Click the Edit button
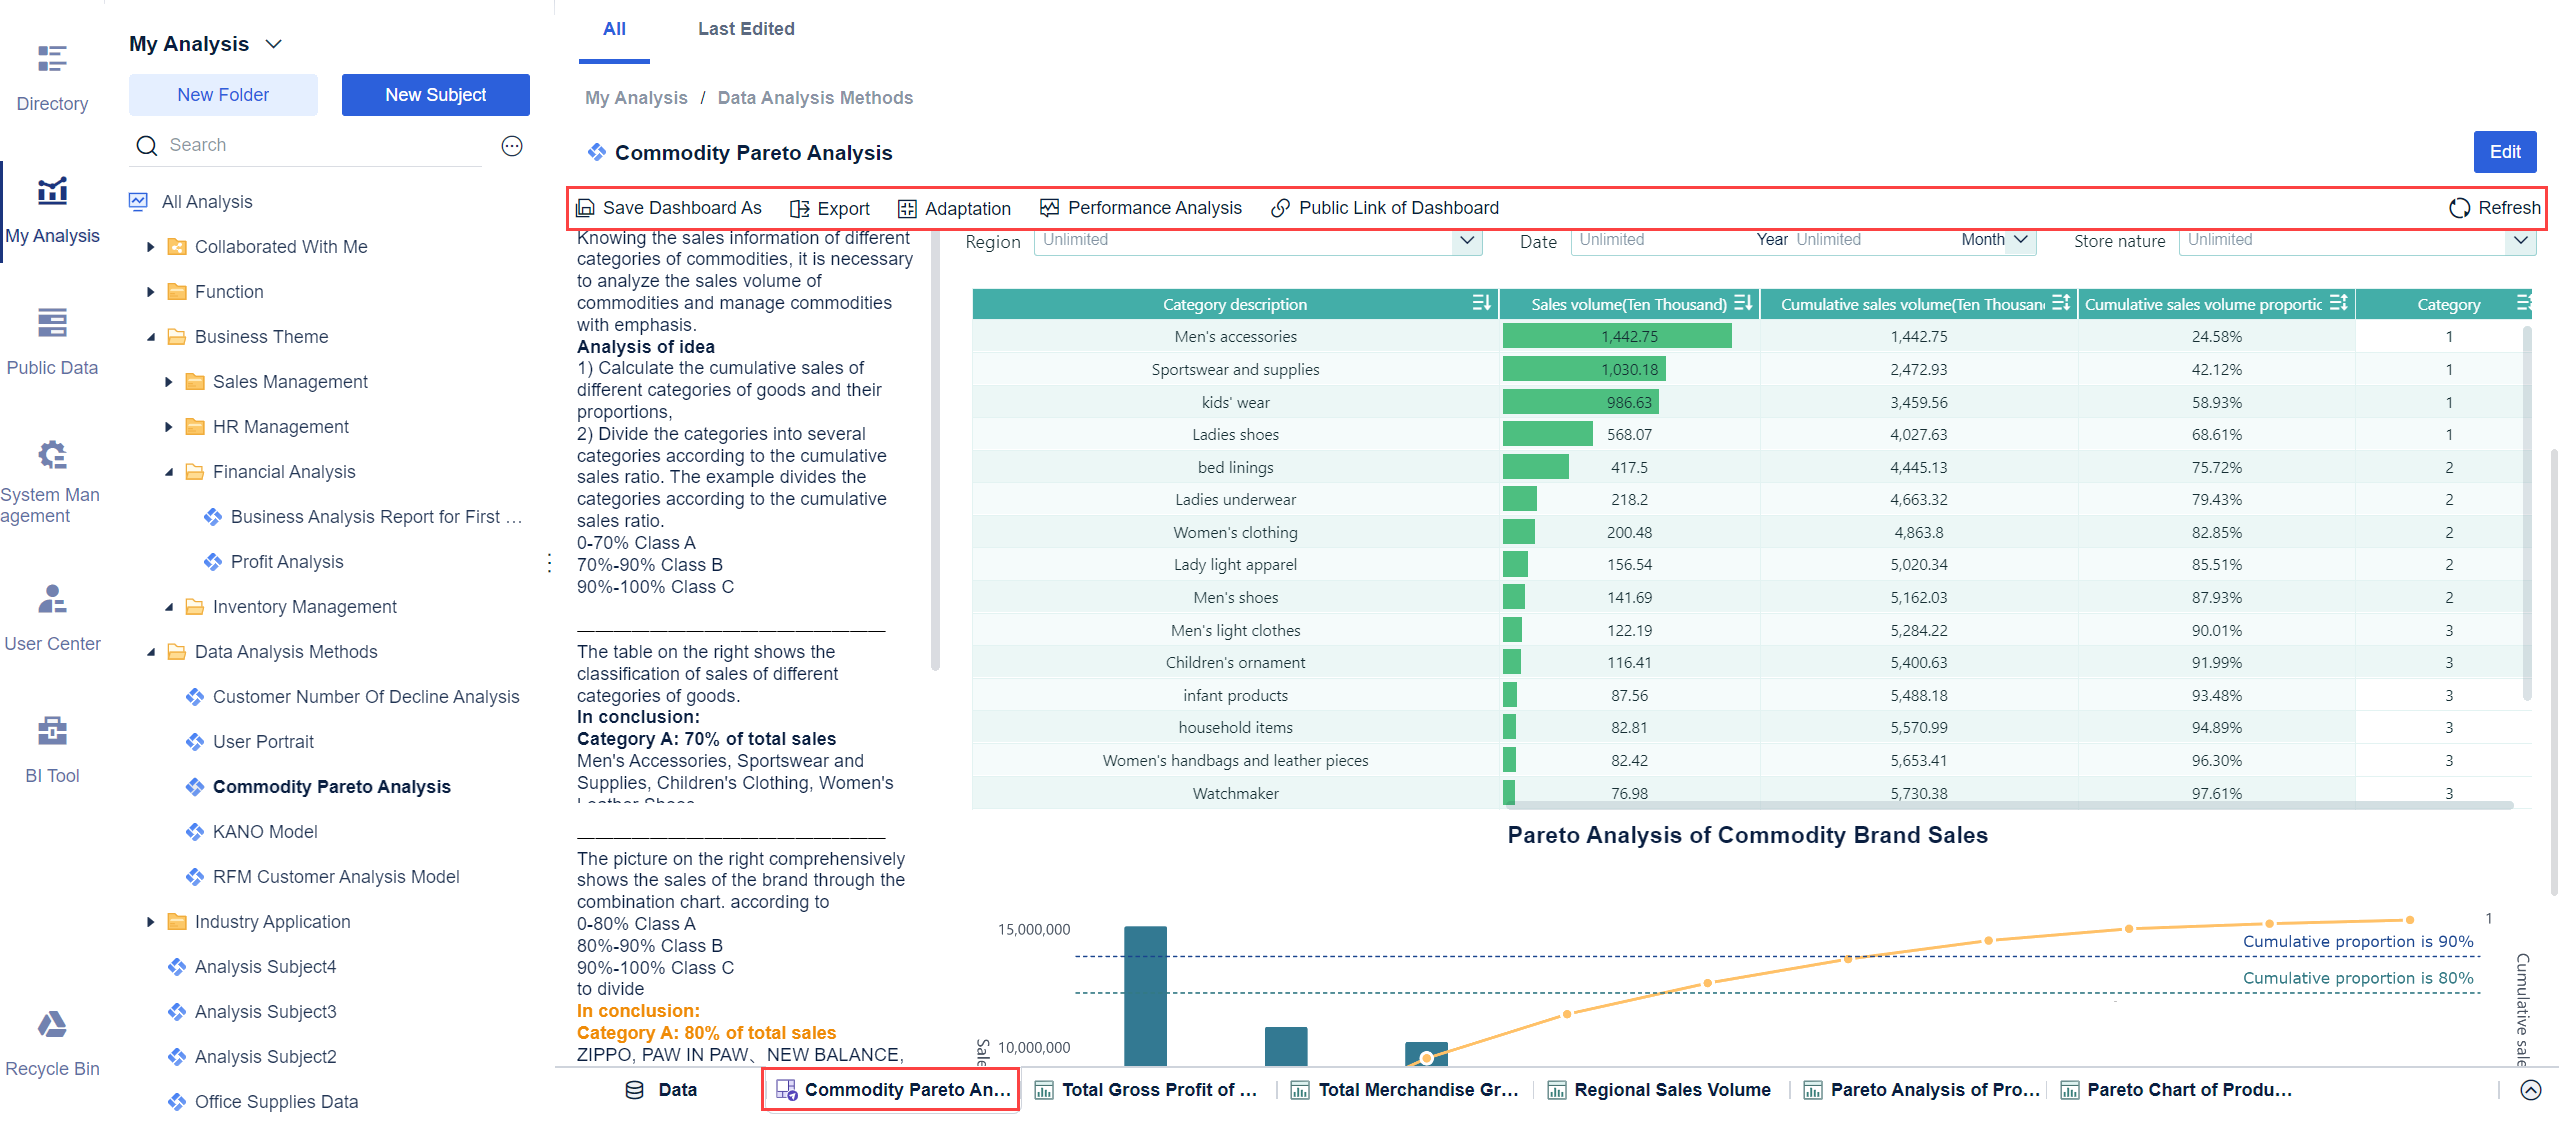 click(x=2504, y=152)
